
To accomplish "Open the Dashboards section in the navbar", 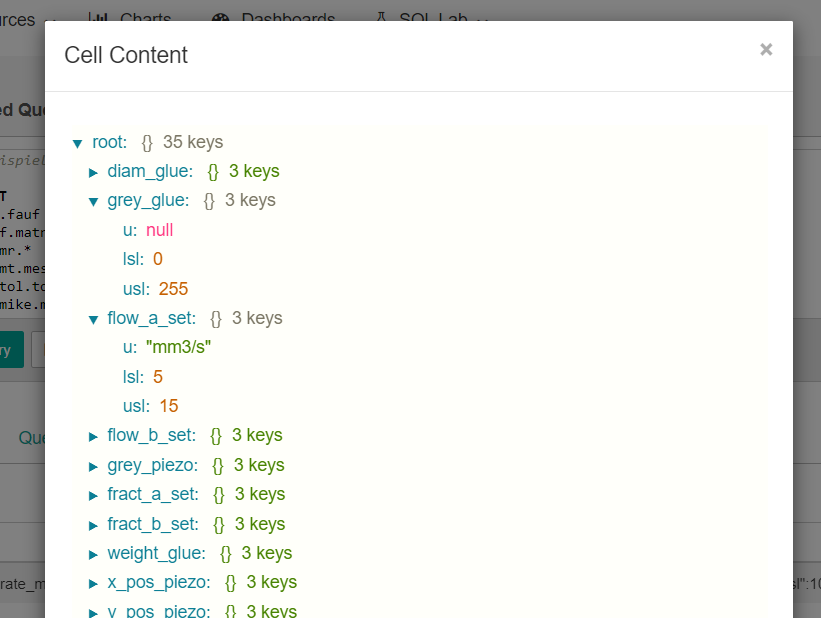I will coord(289,18).
